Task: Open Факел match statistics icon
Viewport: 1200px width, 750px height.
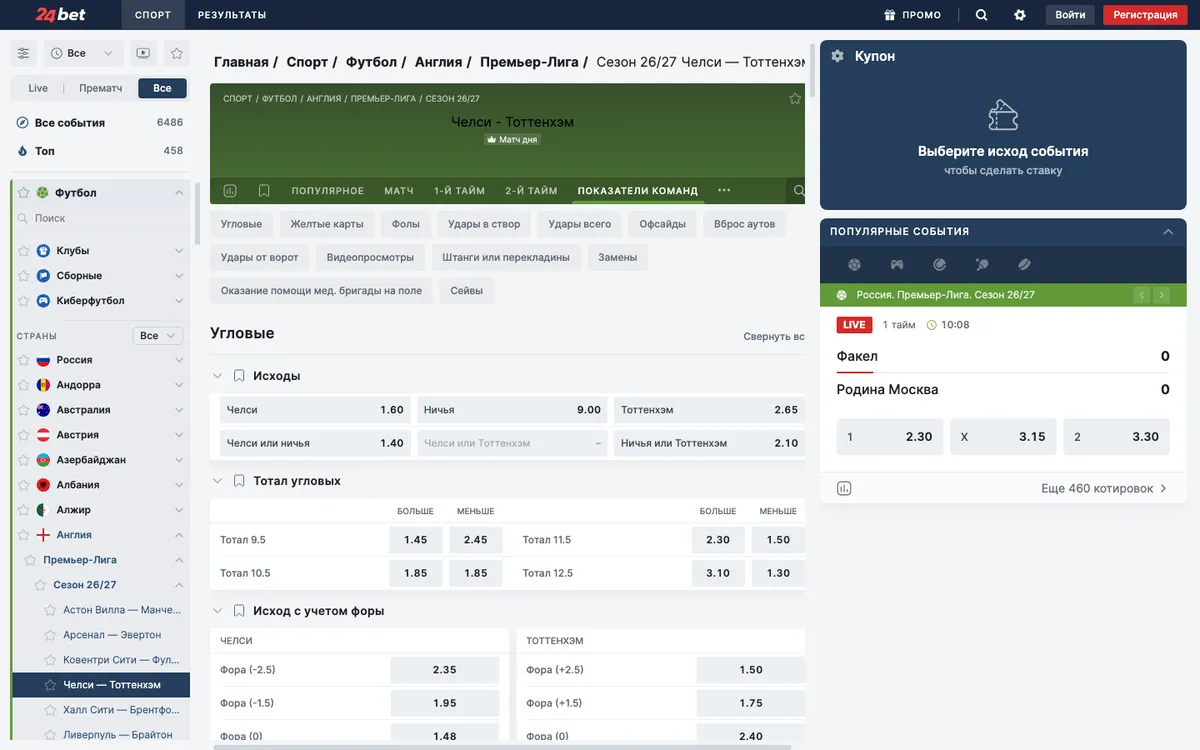Action: (844, 488)
